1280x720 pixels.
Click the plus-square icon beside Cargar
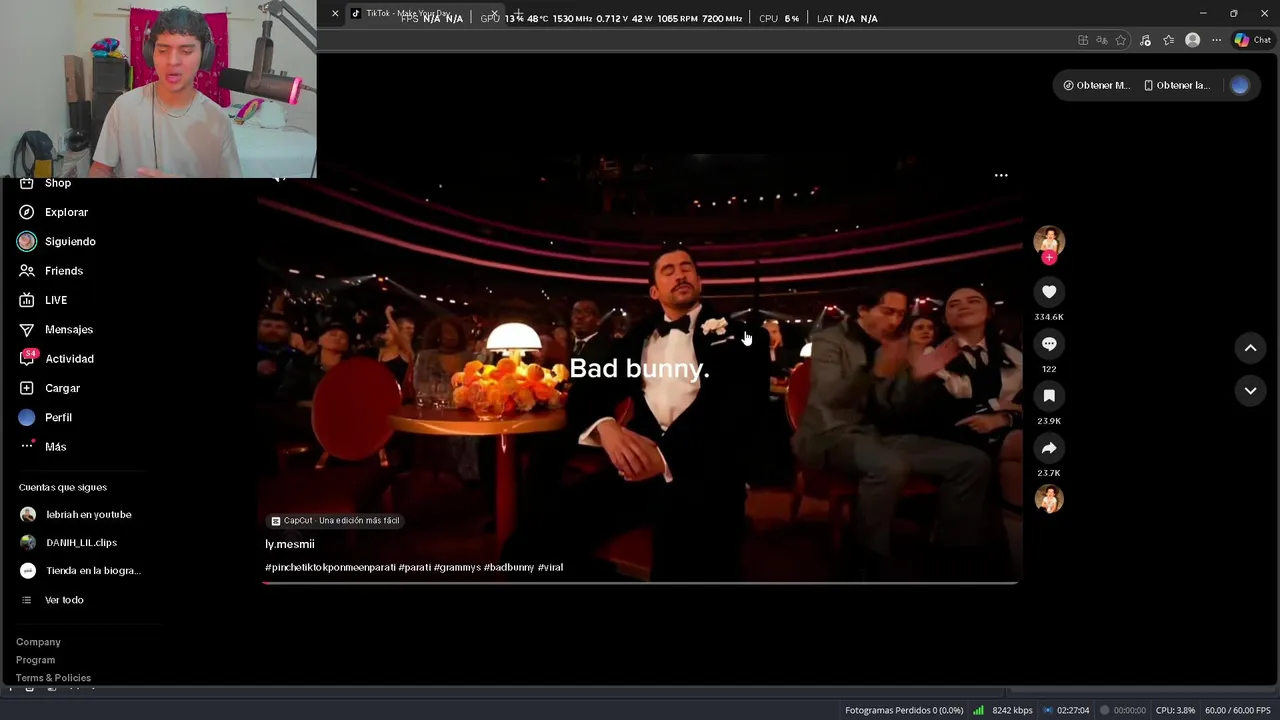click(x=27, y=388)
